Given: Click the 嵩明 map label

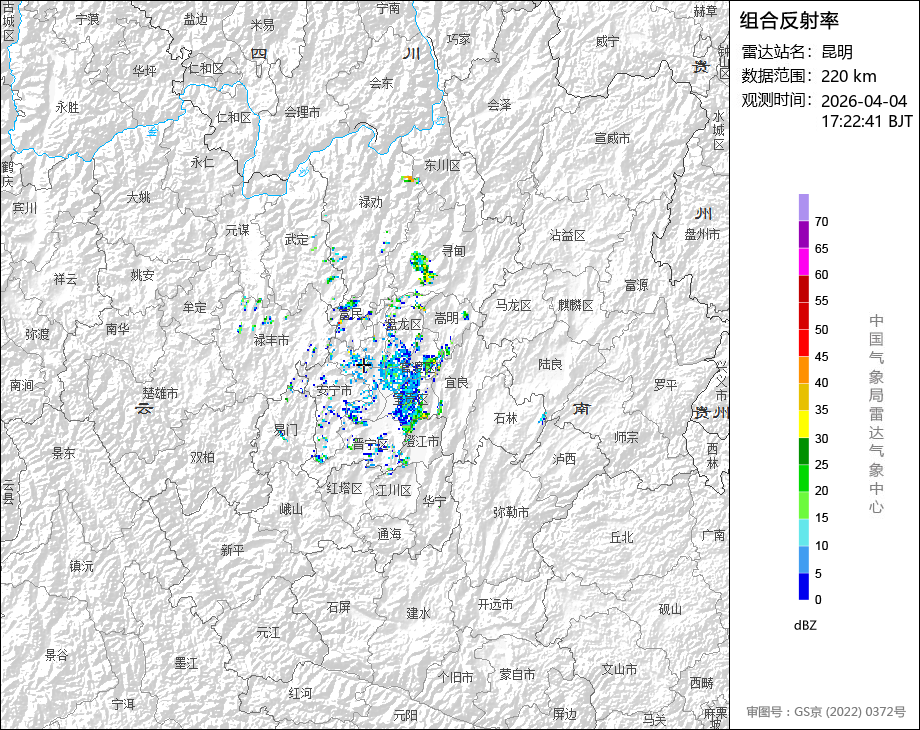Looking at the screenshot, I should click(x=446, y=318).
